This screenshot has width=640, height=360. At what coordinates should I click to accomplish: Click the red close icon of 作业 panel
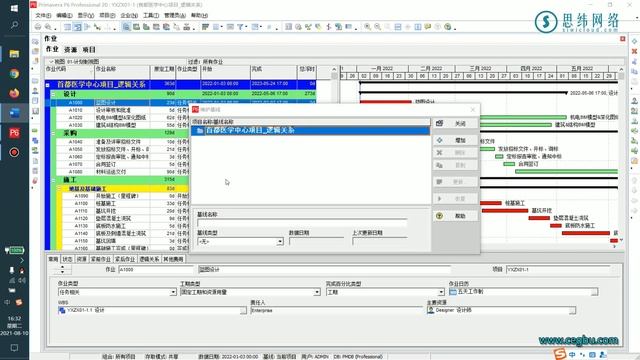click(622, 39)
